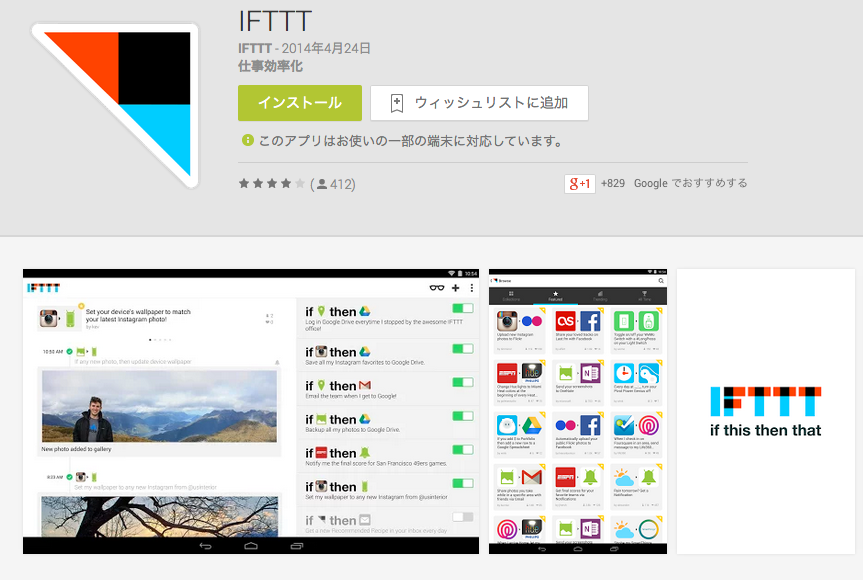Click the Gmail icon in the 'Email the team' row

coord(364,385)
